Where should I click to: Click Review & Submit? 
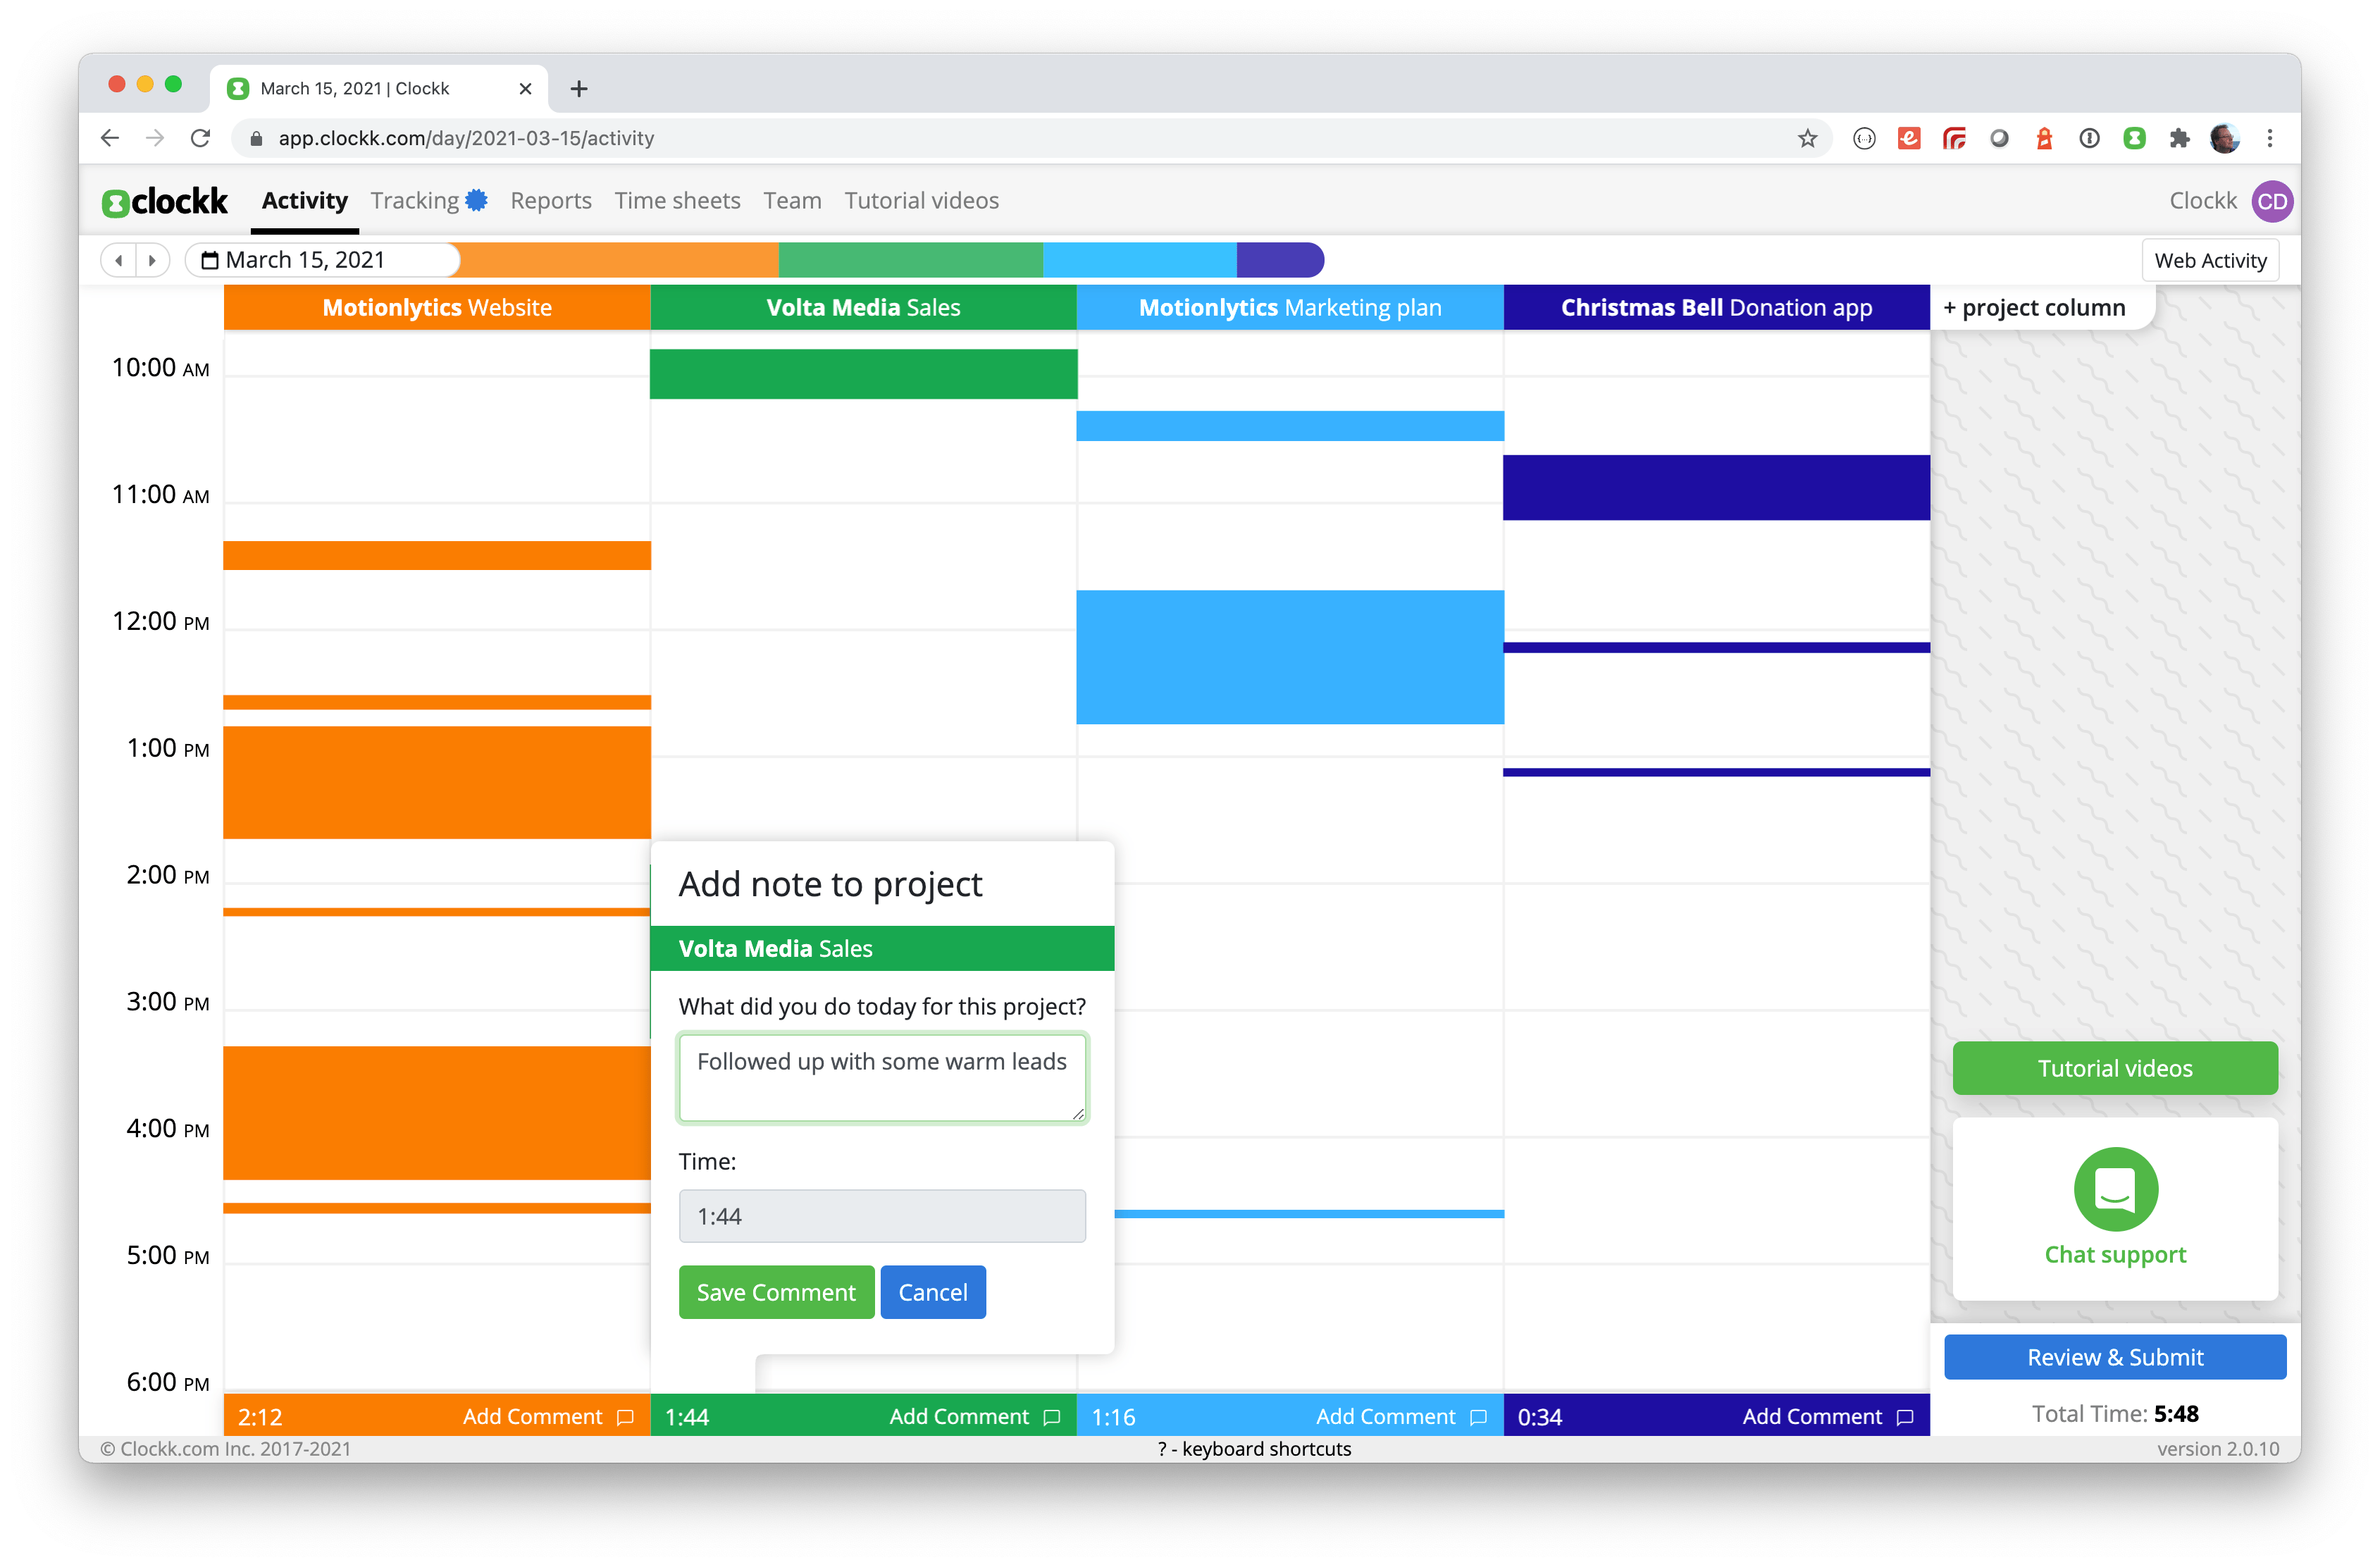coord(2114,1356)
